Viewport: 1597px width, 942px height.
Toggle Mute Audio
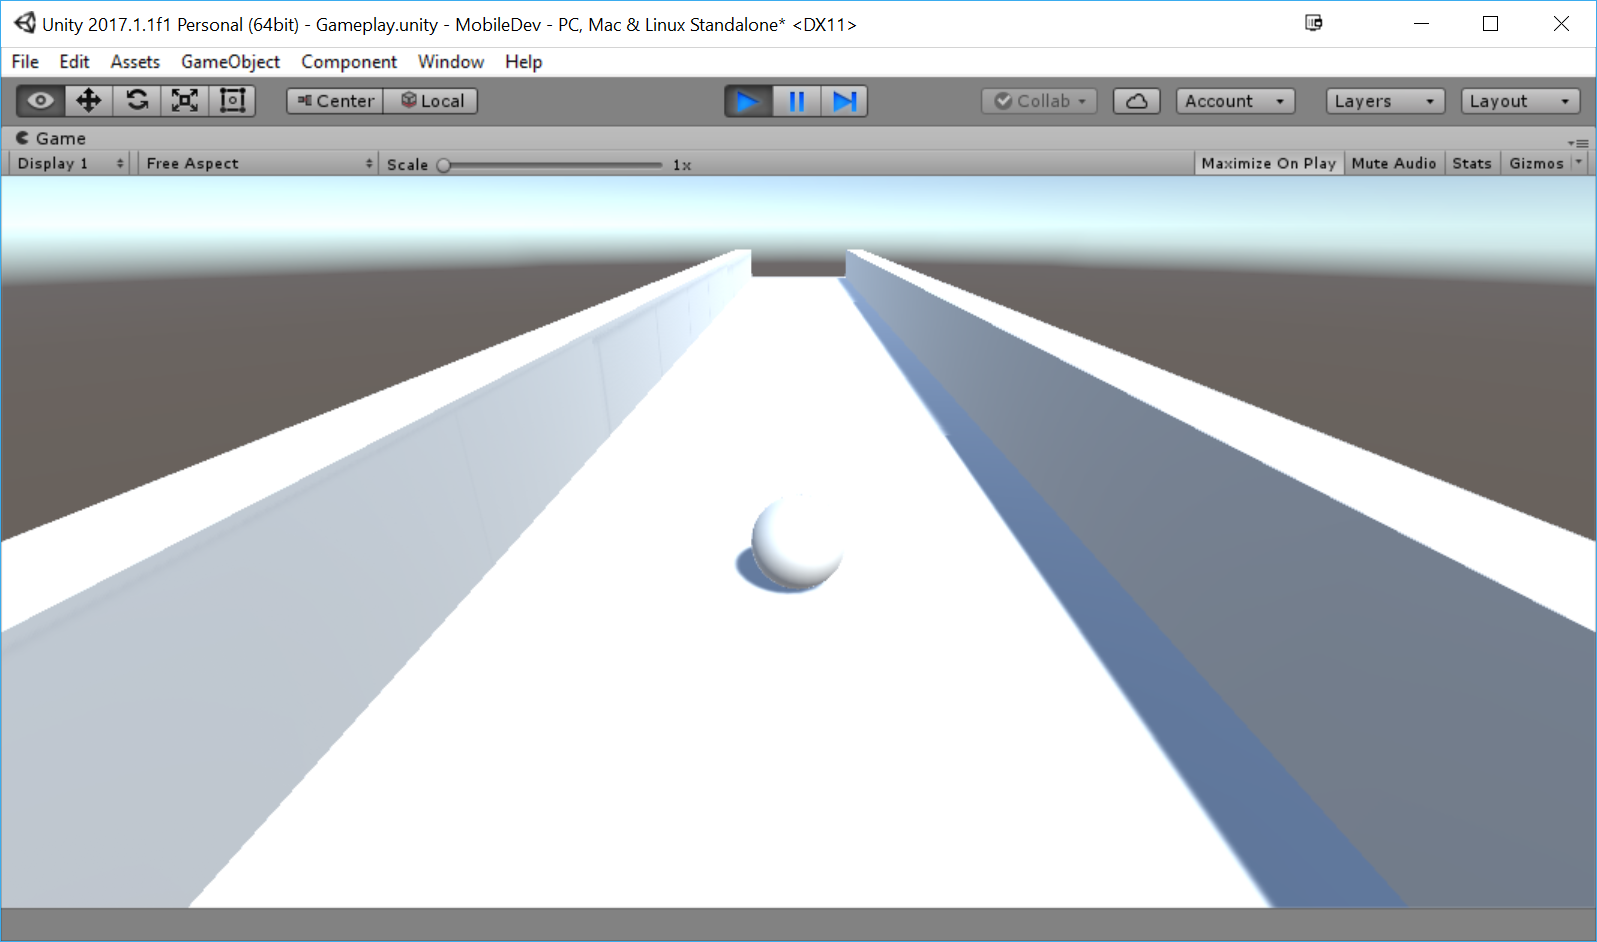pyautogui.click(x=1394, y=163)
